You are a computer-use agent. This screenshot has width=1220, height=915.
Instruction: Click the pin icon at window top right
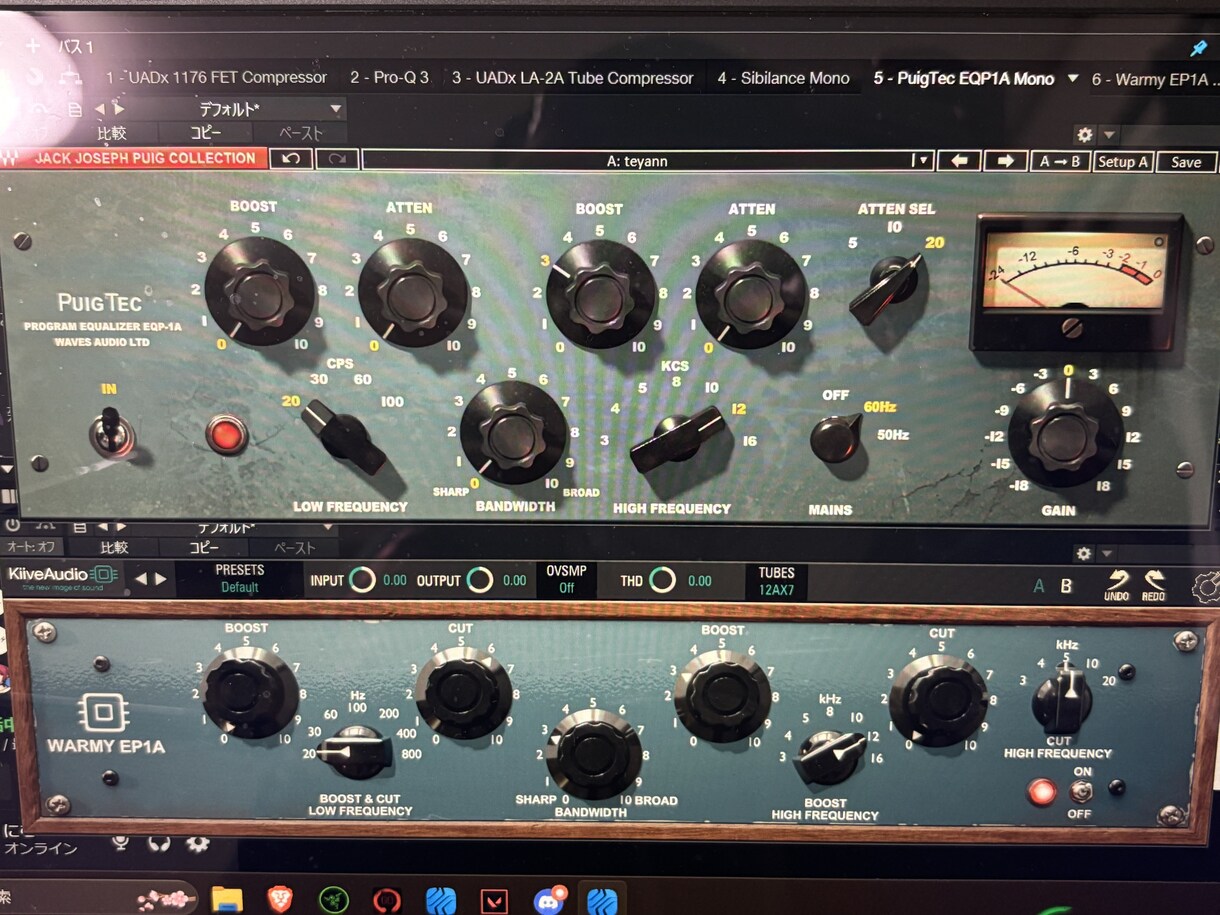1197,48
